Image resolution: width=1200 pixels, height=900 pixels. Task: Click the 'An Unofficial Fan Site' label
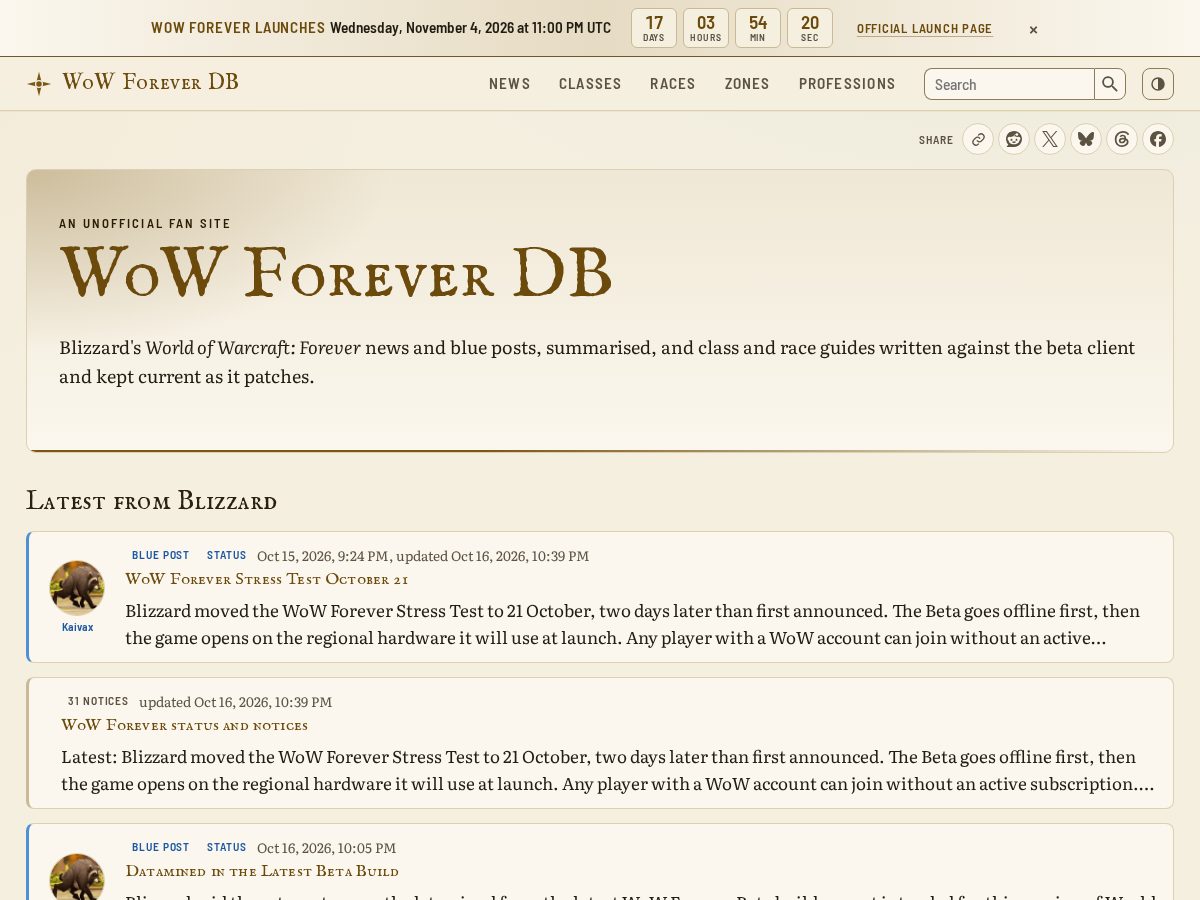[145, 224]
